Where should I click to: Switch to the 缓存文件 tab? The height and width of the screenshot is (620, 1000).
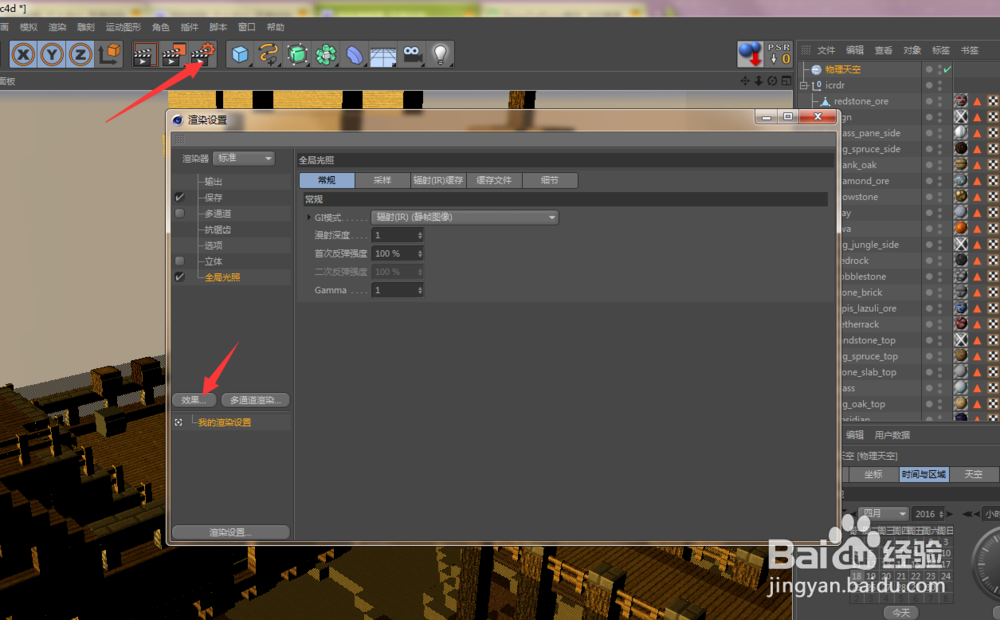click(x=494, y=181)
